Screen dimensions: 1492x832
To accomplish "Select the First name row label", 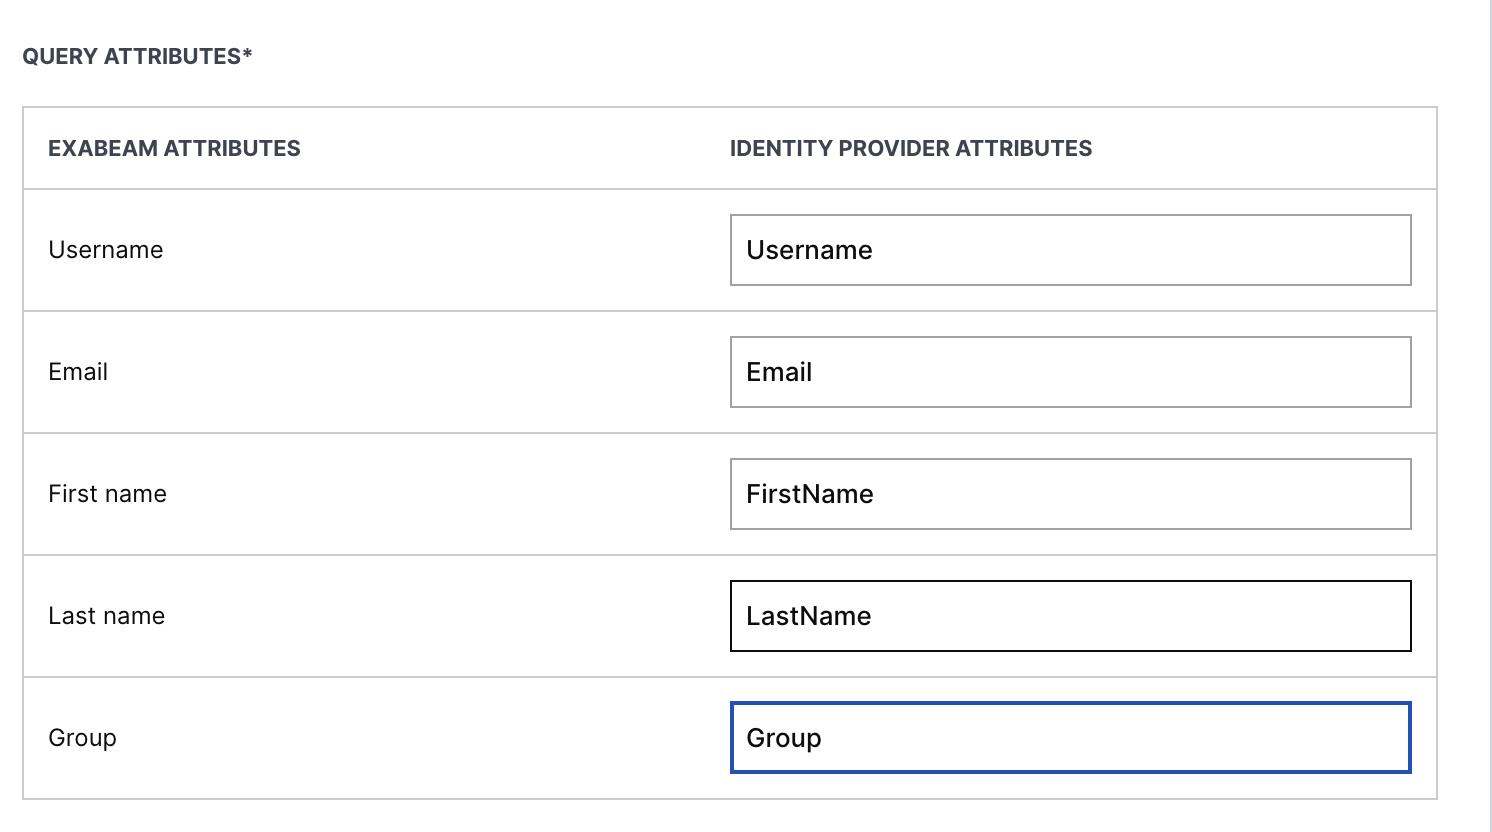I will (x=107, y=493).
